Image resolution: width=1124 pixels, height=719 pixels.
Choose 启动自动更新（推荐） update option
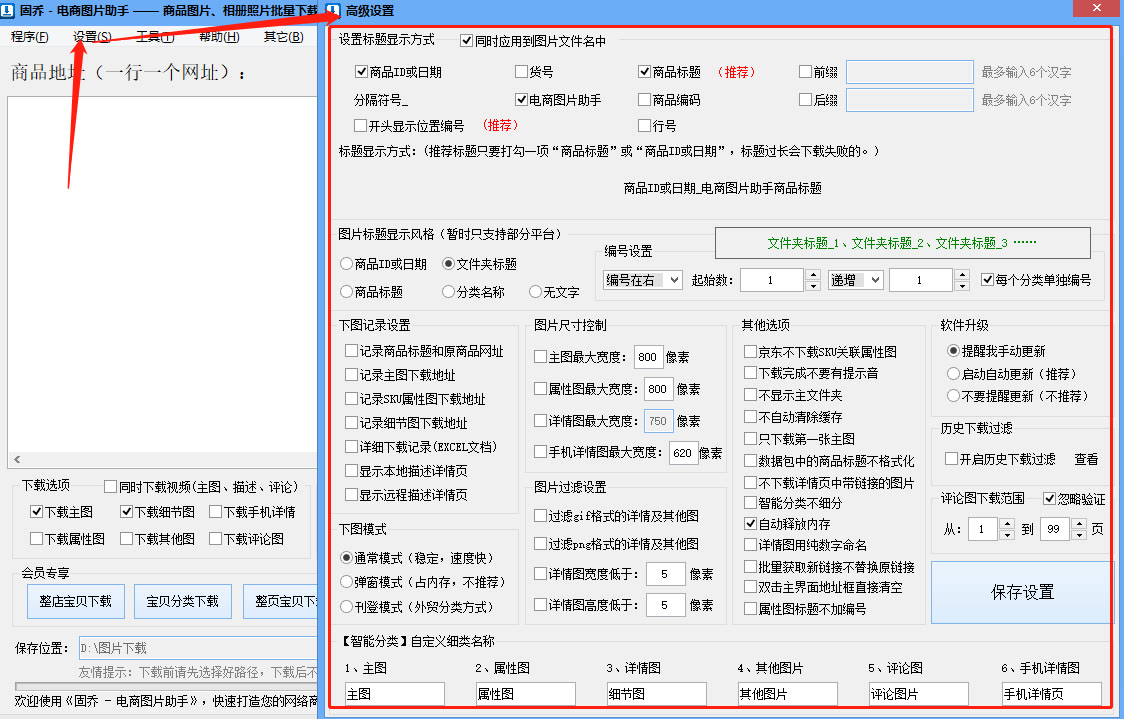tap(953, 373)
